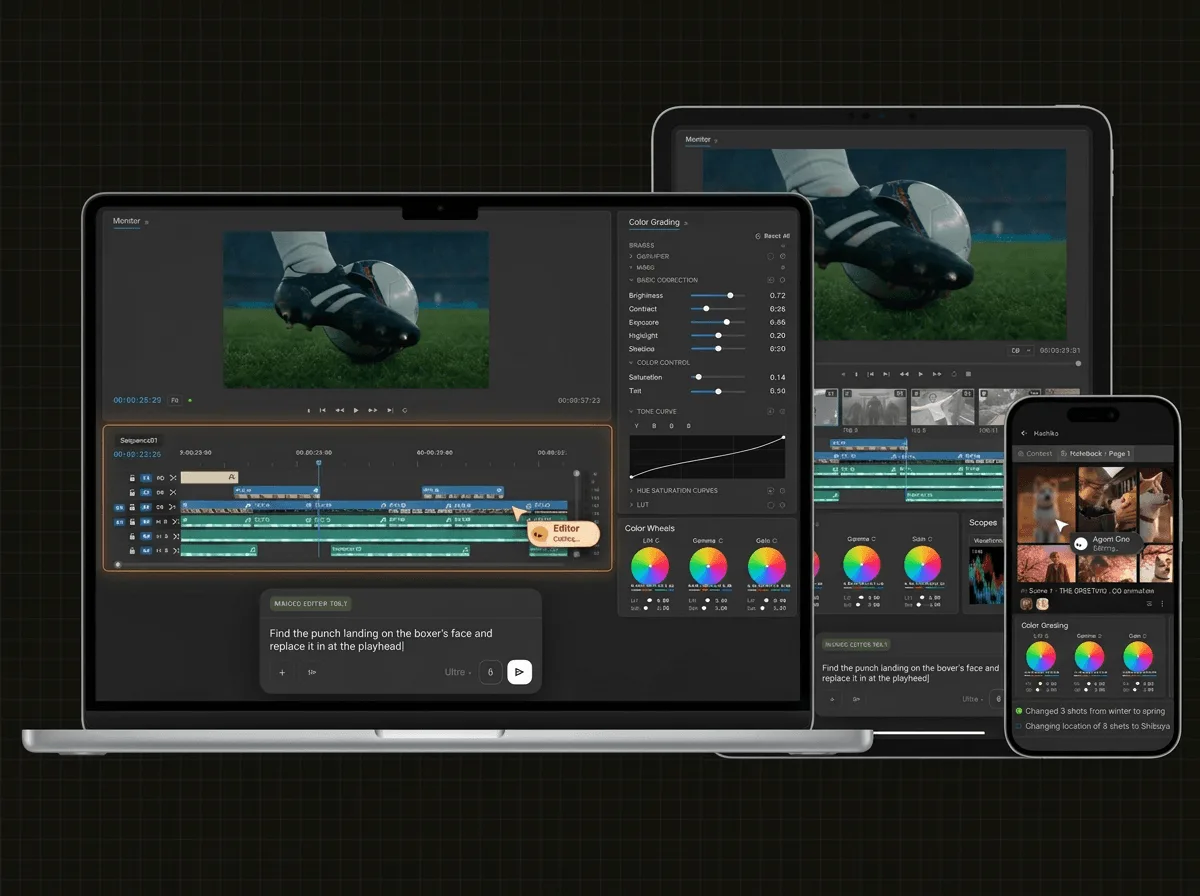The width and height of the screenshot is (1200, 896).
Task: Select the Y channel in Tone Curve
Action: tap(637, 426)
